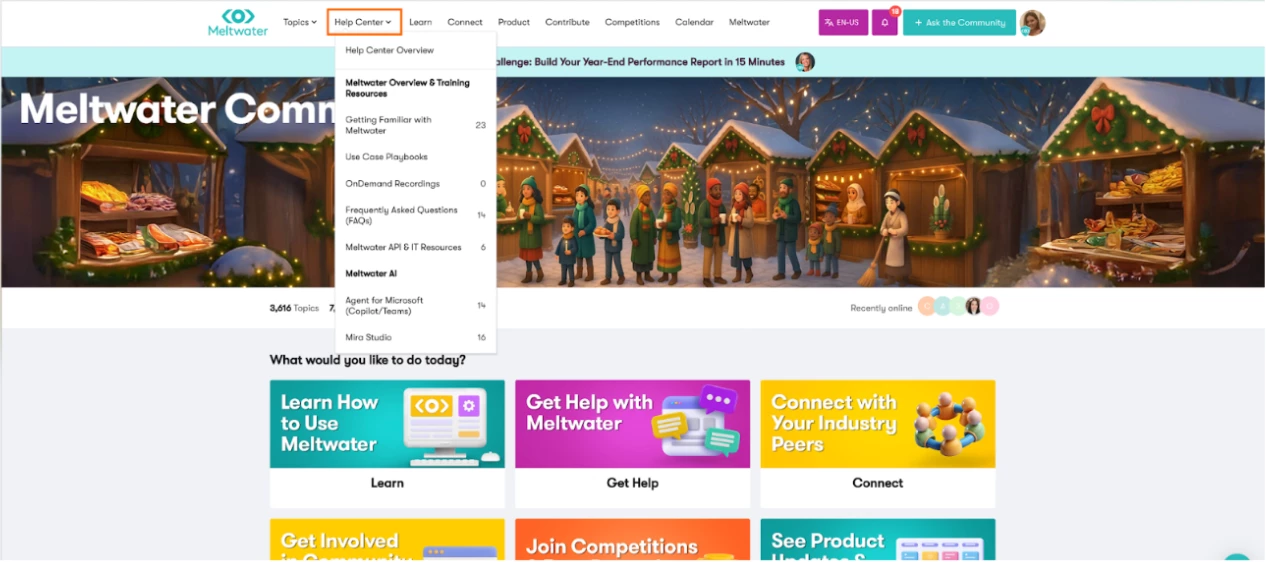Screen dimensions: 1266x562
Task: Collapse the Help Center dropdown
Action: [x=364, y=22]
